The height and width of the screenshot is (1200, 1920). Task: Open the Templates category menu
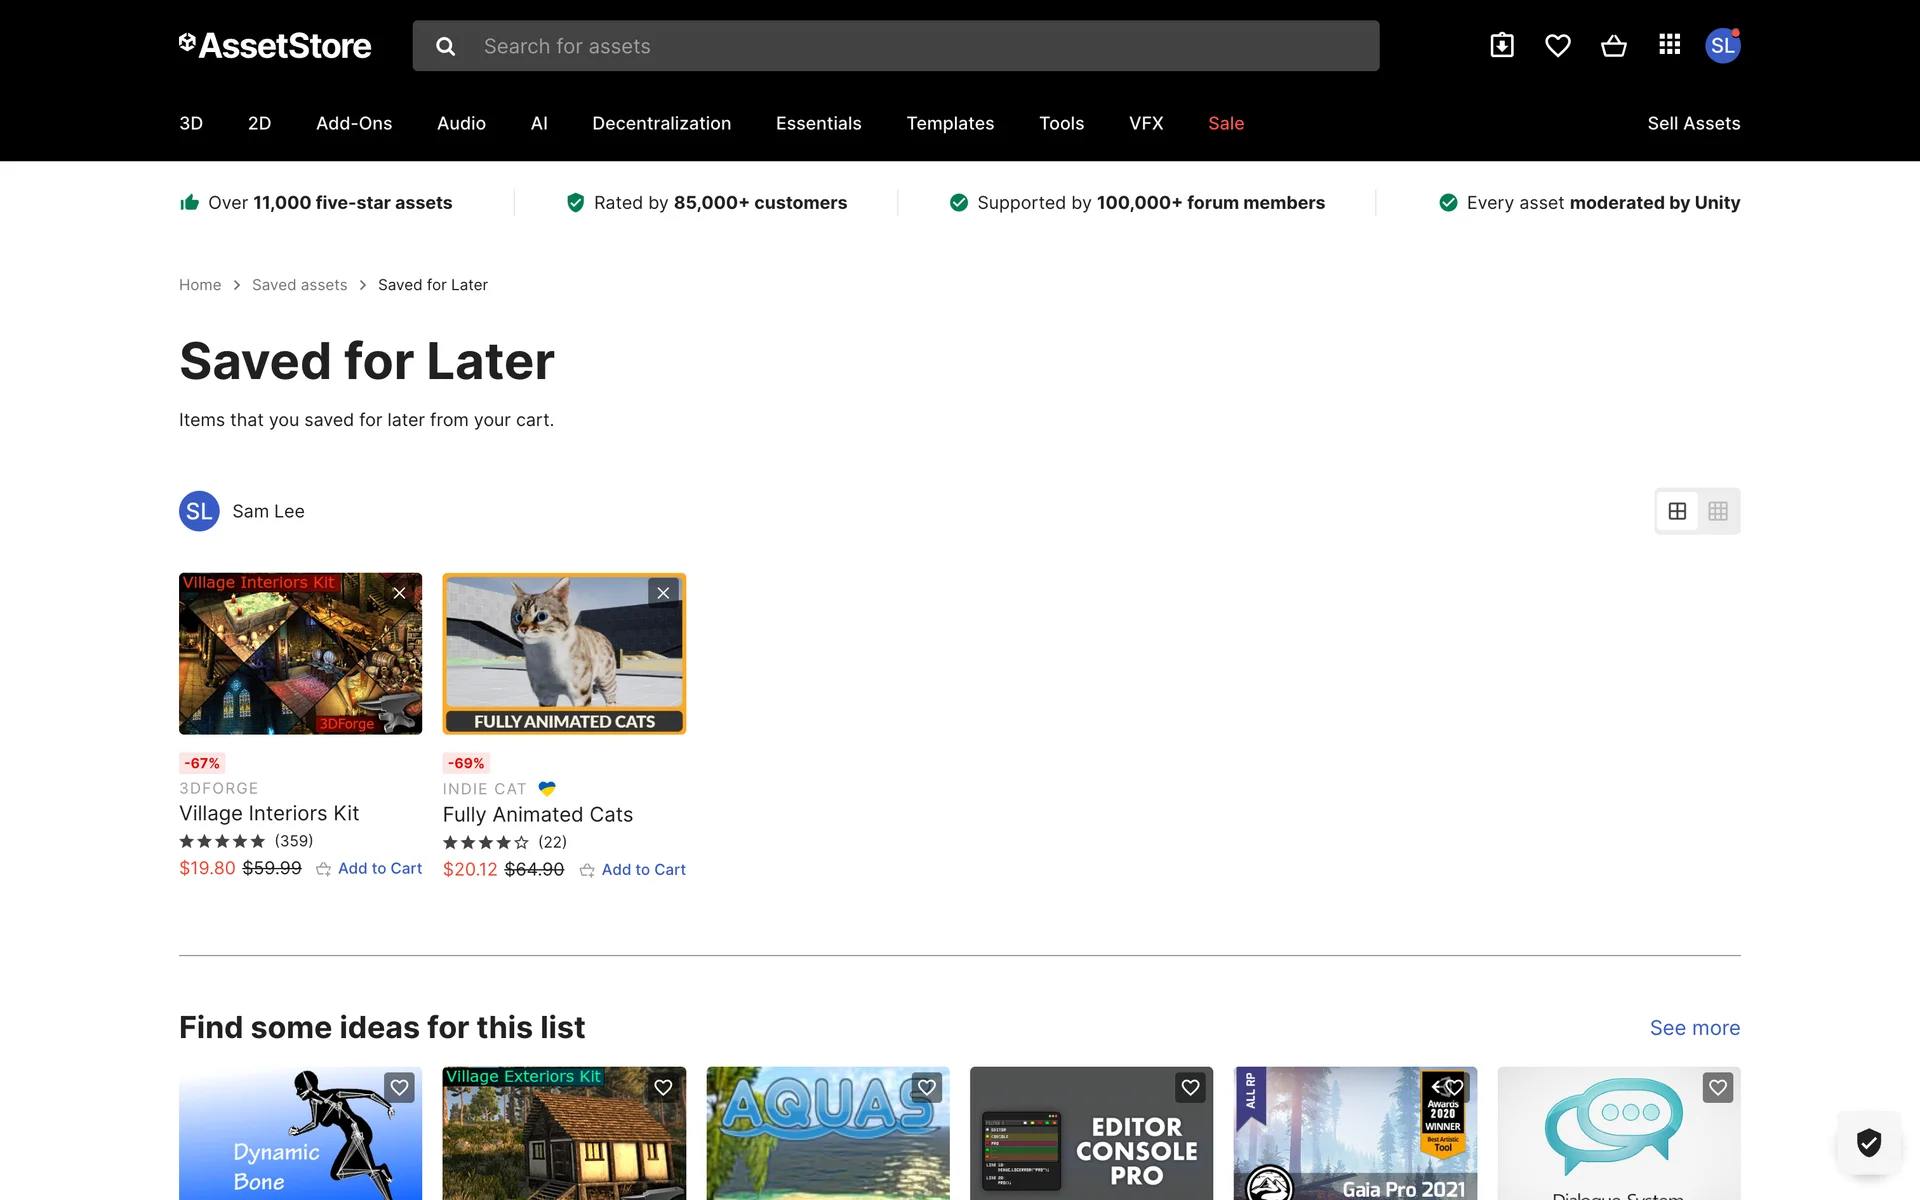click(950, 123)
